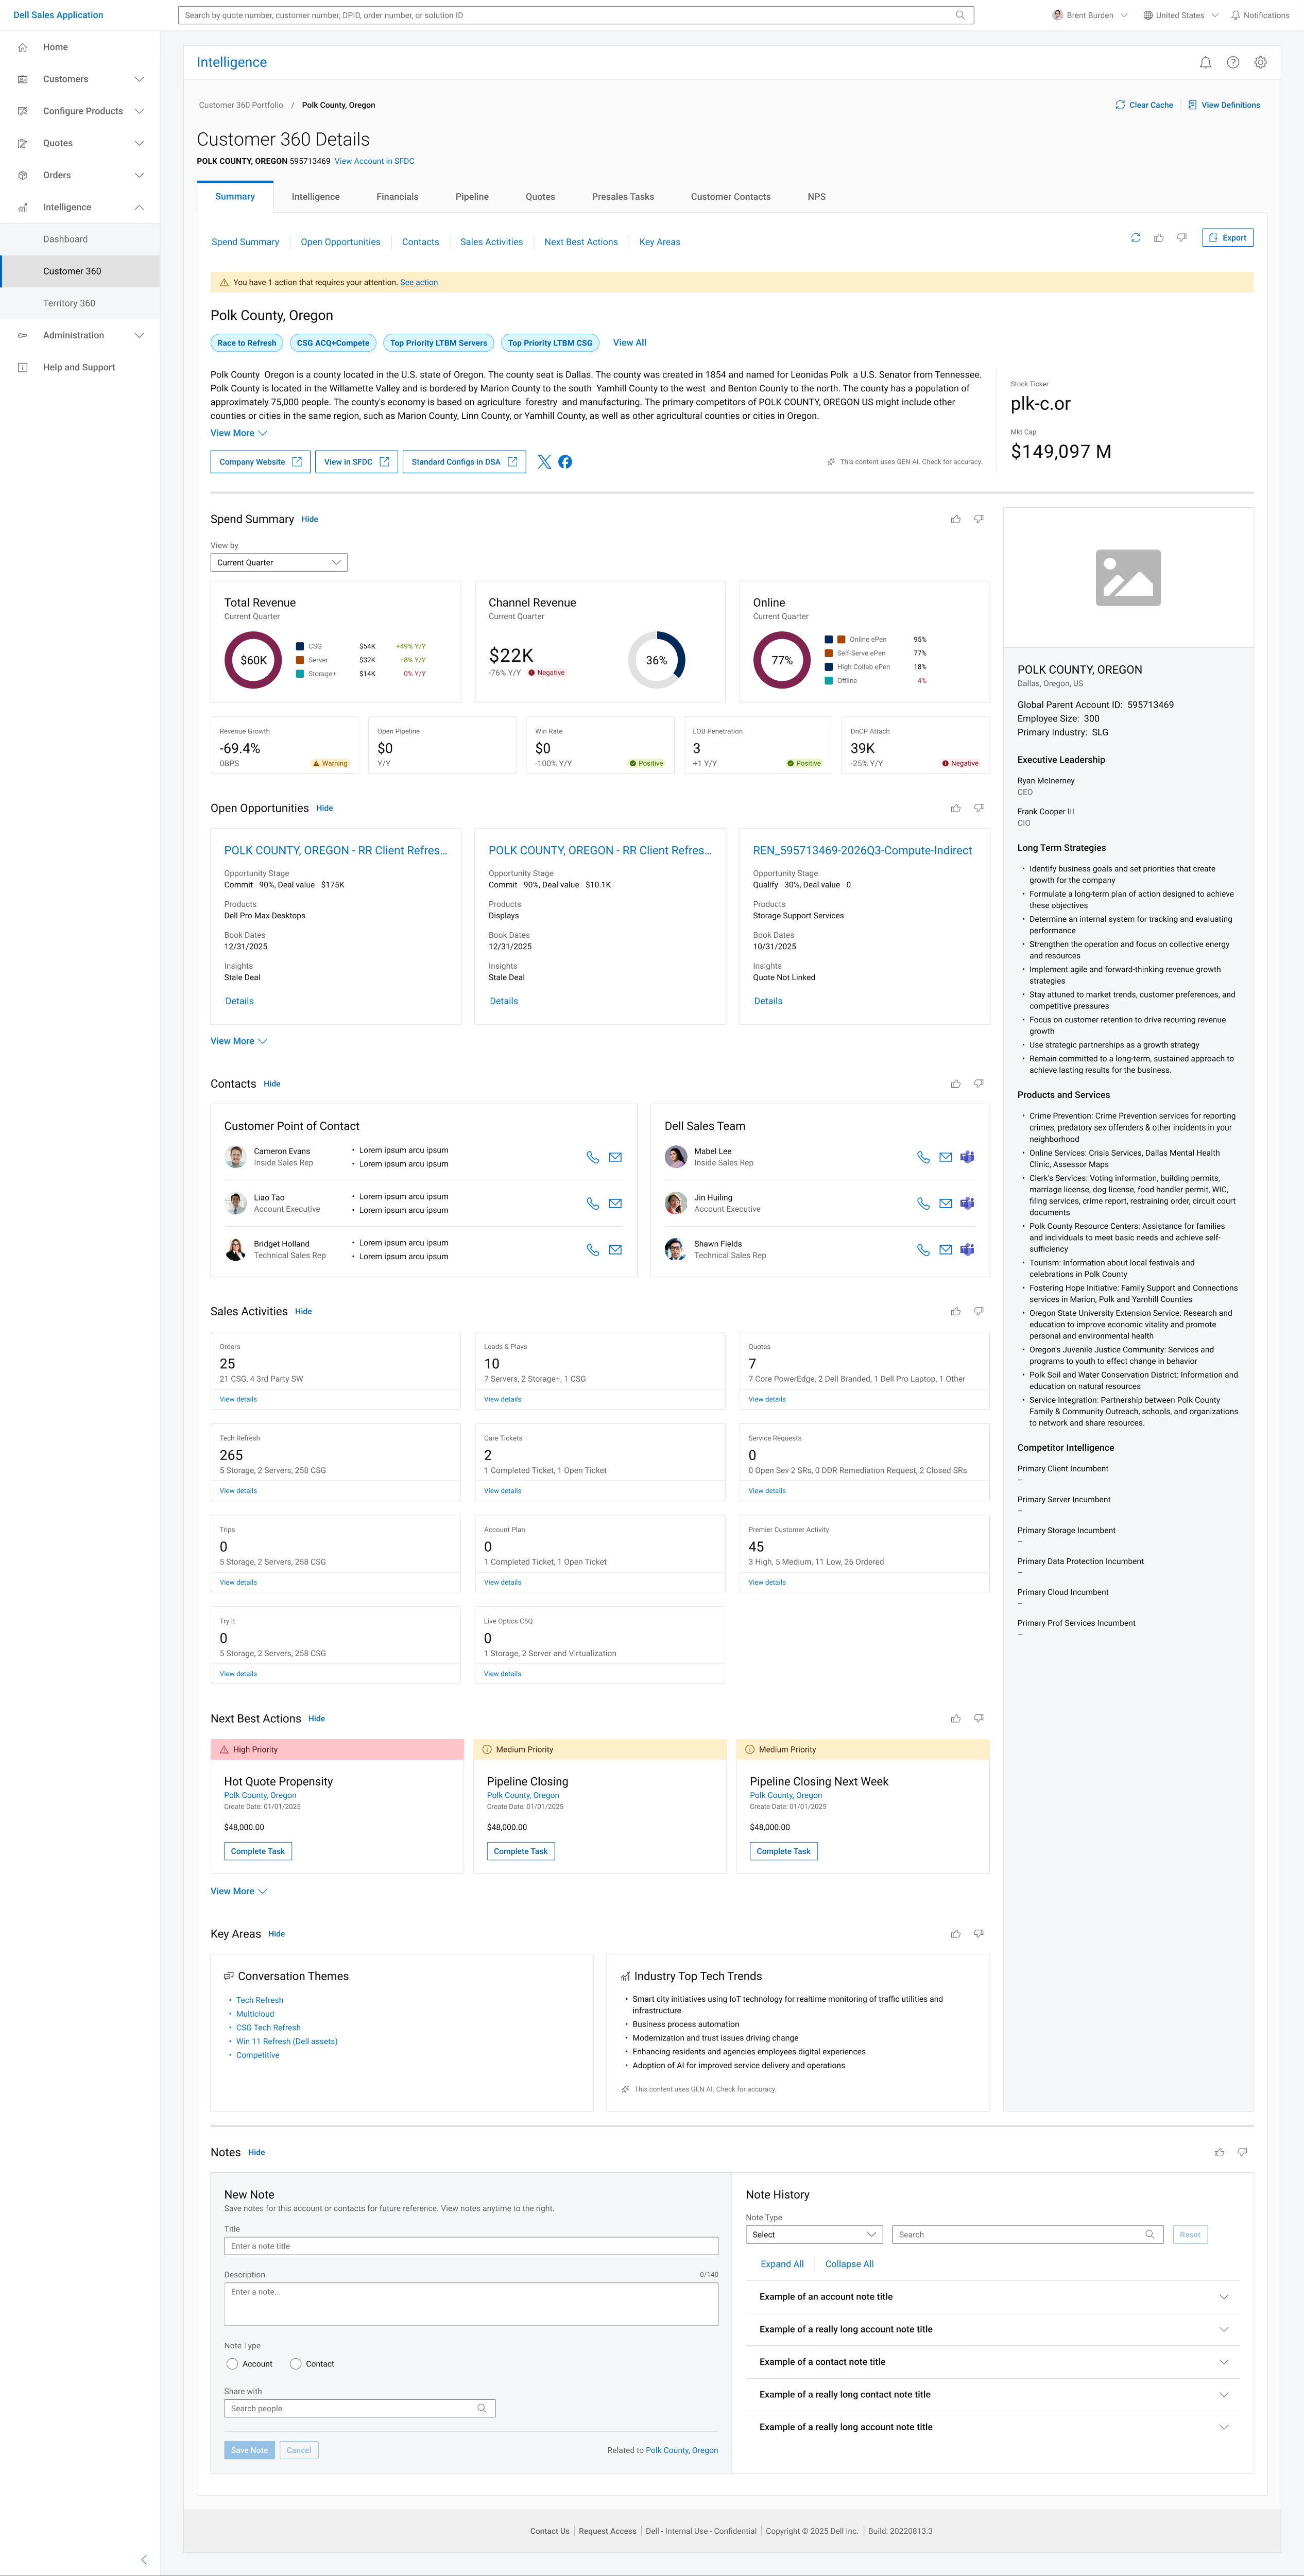Click the search magnifier in top search bar
Image resolution: width=1304 pixels, height=2576 pixels.
click(x=960, y=15)
